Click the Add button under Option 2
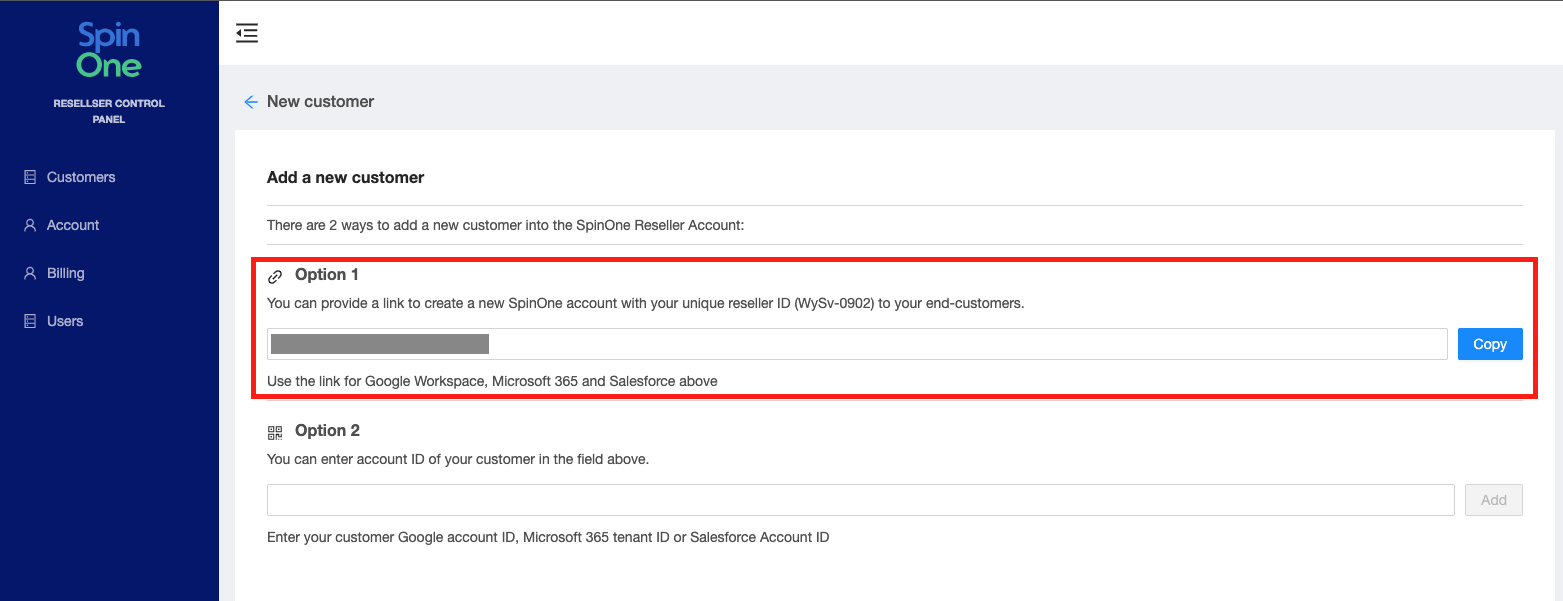This screenshot has width=1563, height=601. (x=1493, y=500)
